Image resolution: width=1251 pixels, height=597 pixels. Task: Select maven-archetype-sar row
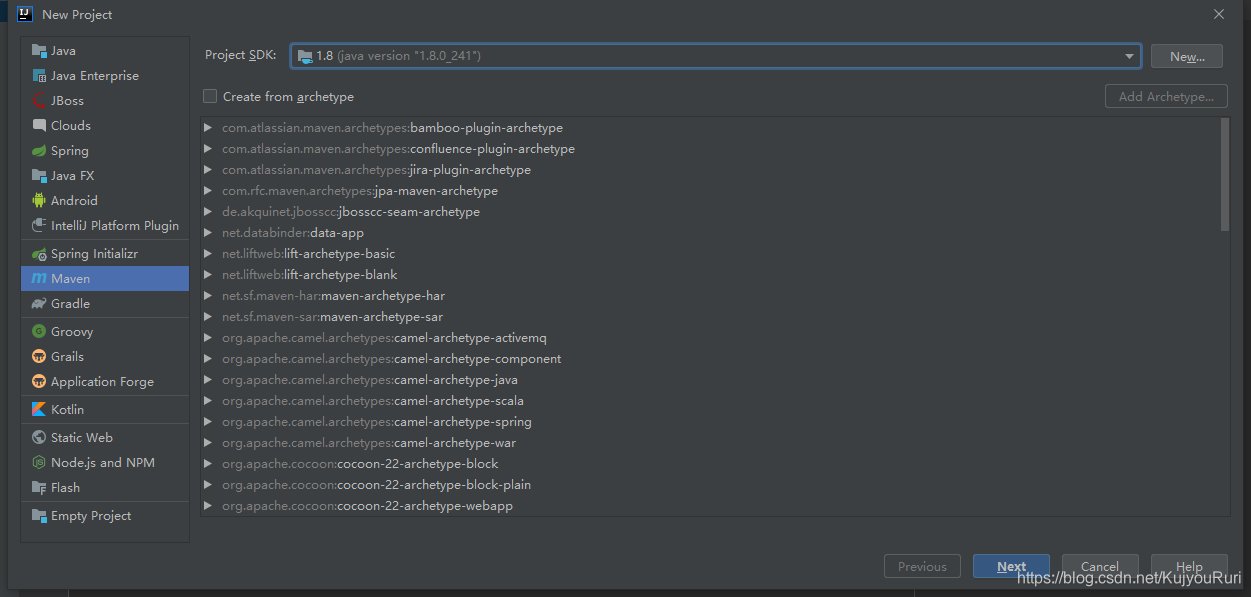[710, 317]
